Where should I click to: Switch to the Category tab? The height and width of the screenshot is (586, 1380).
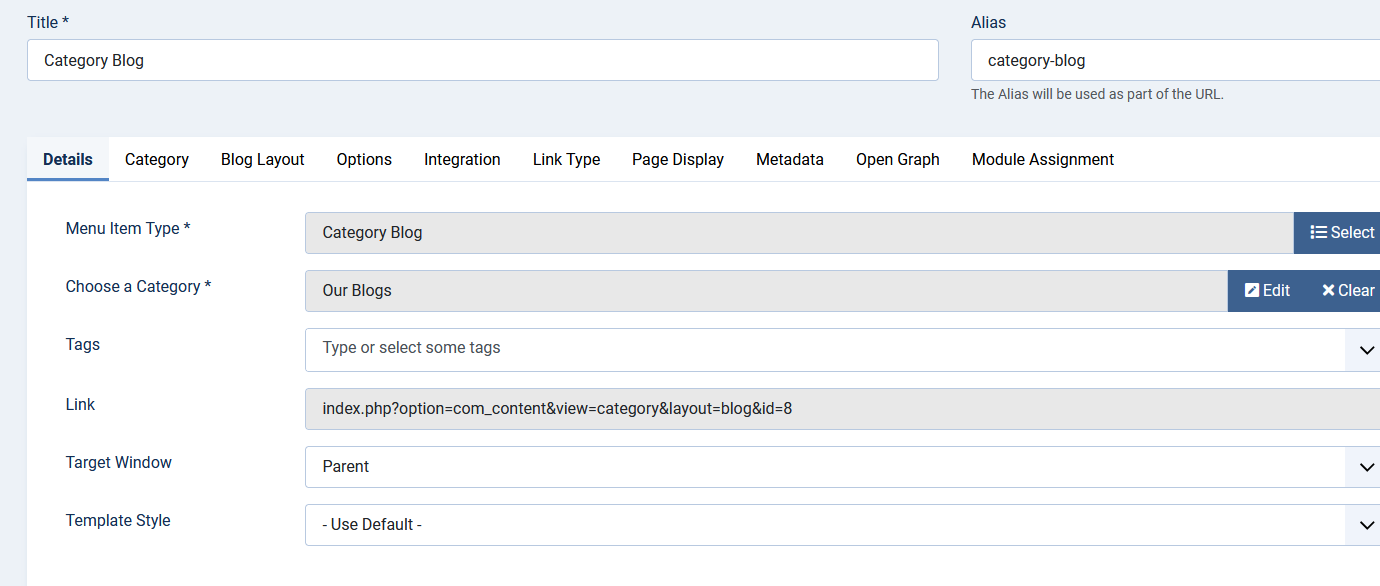(157, 160)
